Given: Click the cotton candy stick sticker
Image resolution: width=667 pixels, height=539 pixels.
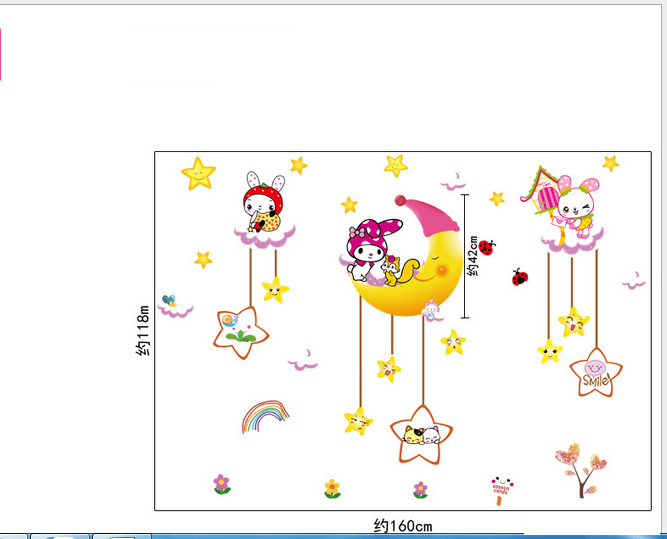Looking at the screenshot, I should (x=501, y=491).
